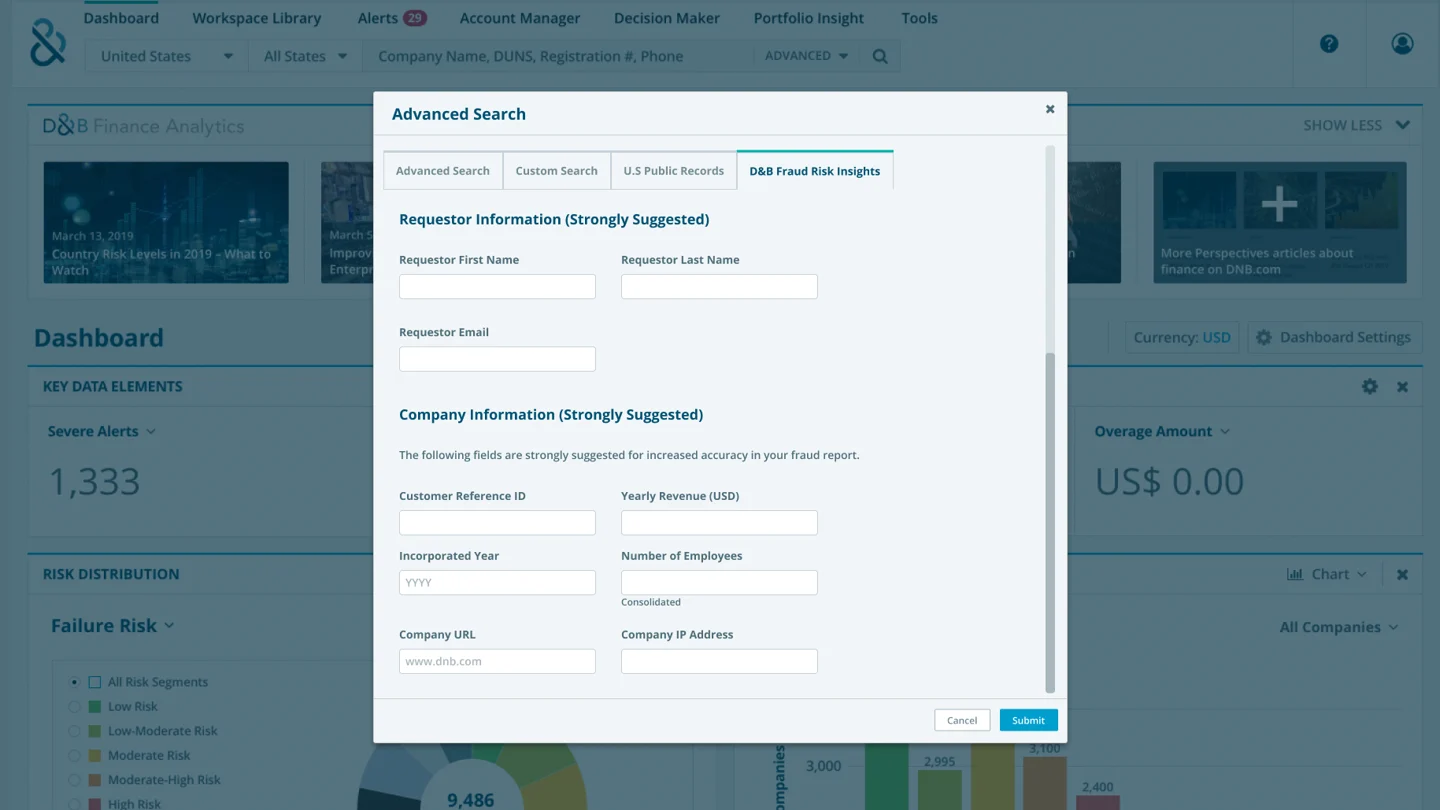Focus the Number of Employees field
Image resolution: width=1440 pixels, height=810 pixels.
click(x=719, y=582)
